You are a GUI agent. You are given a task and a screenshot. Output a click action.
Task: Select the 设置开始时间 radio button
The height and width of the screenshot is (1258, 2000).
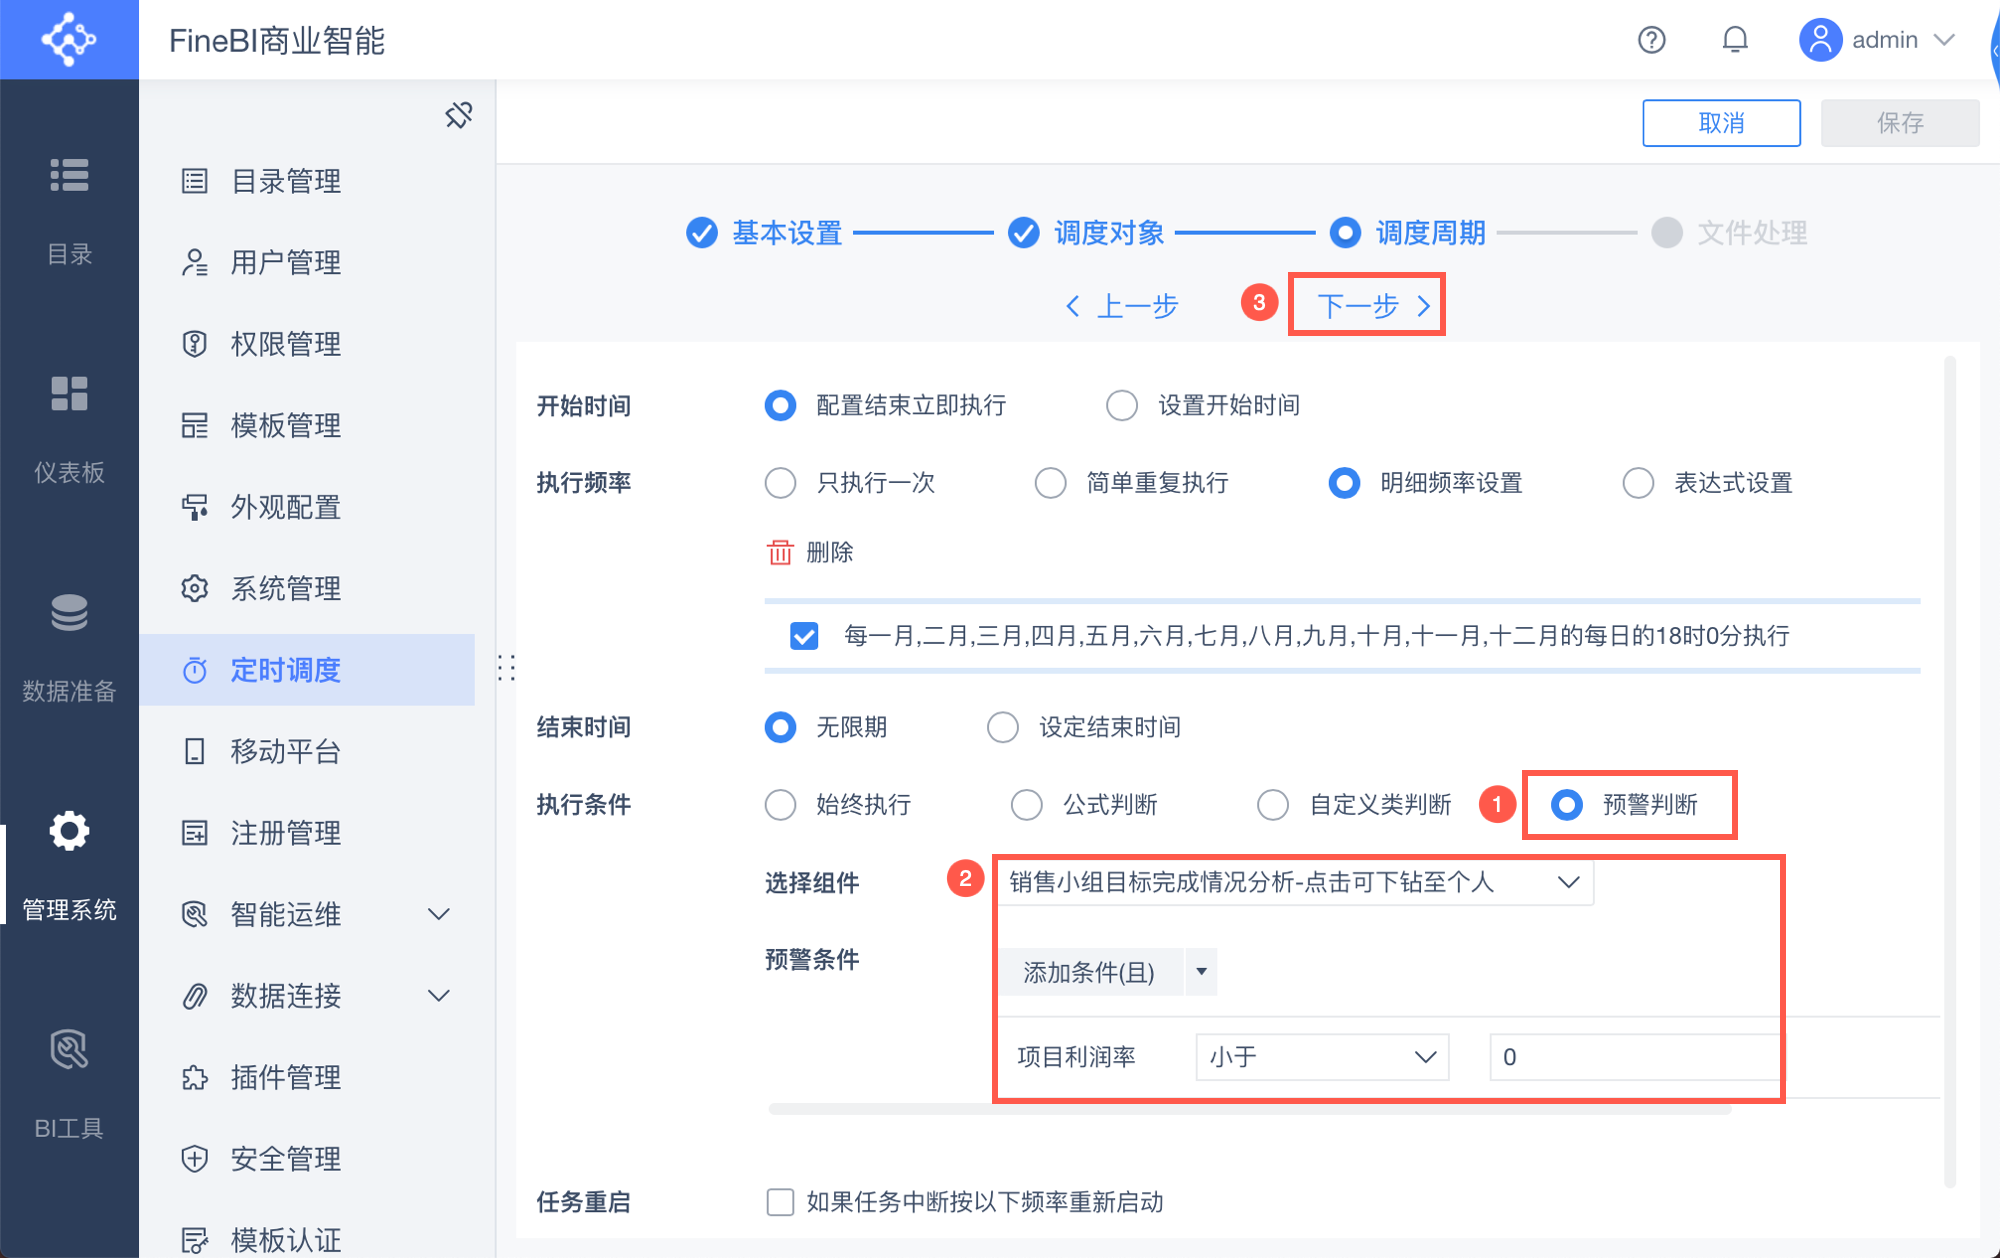1122,405
